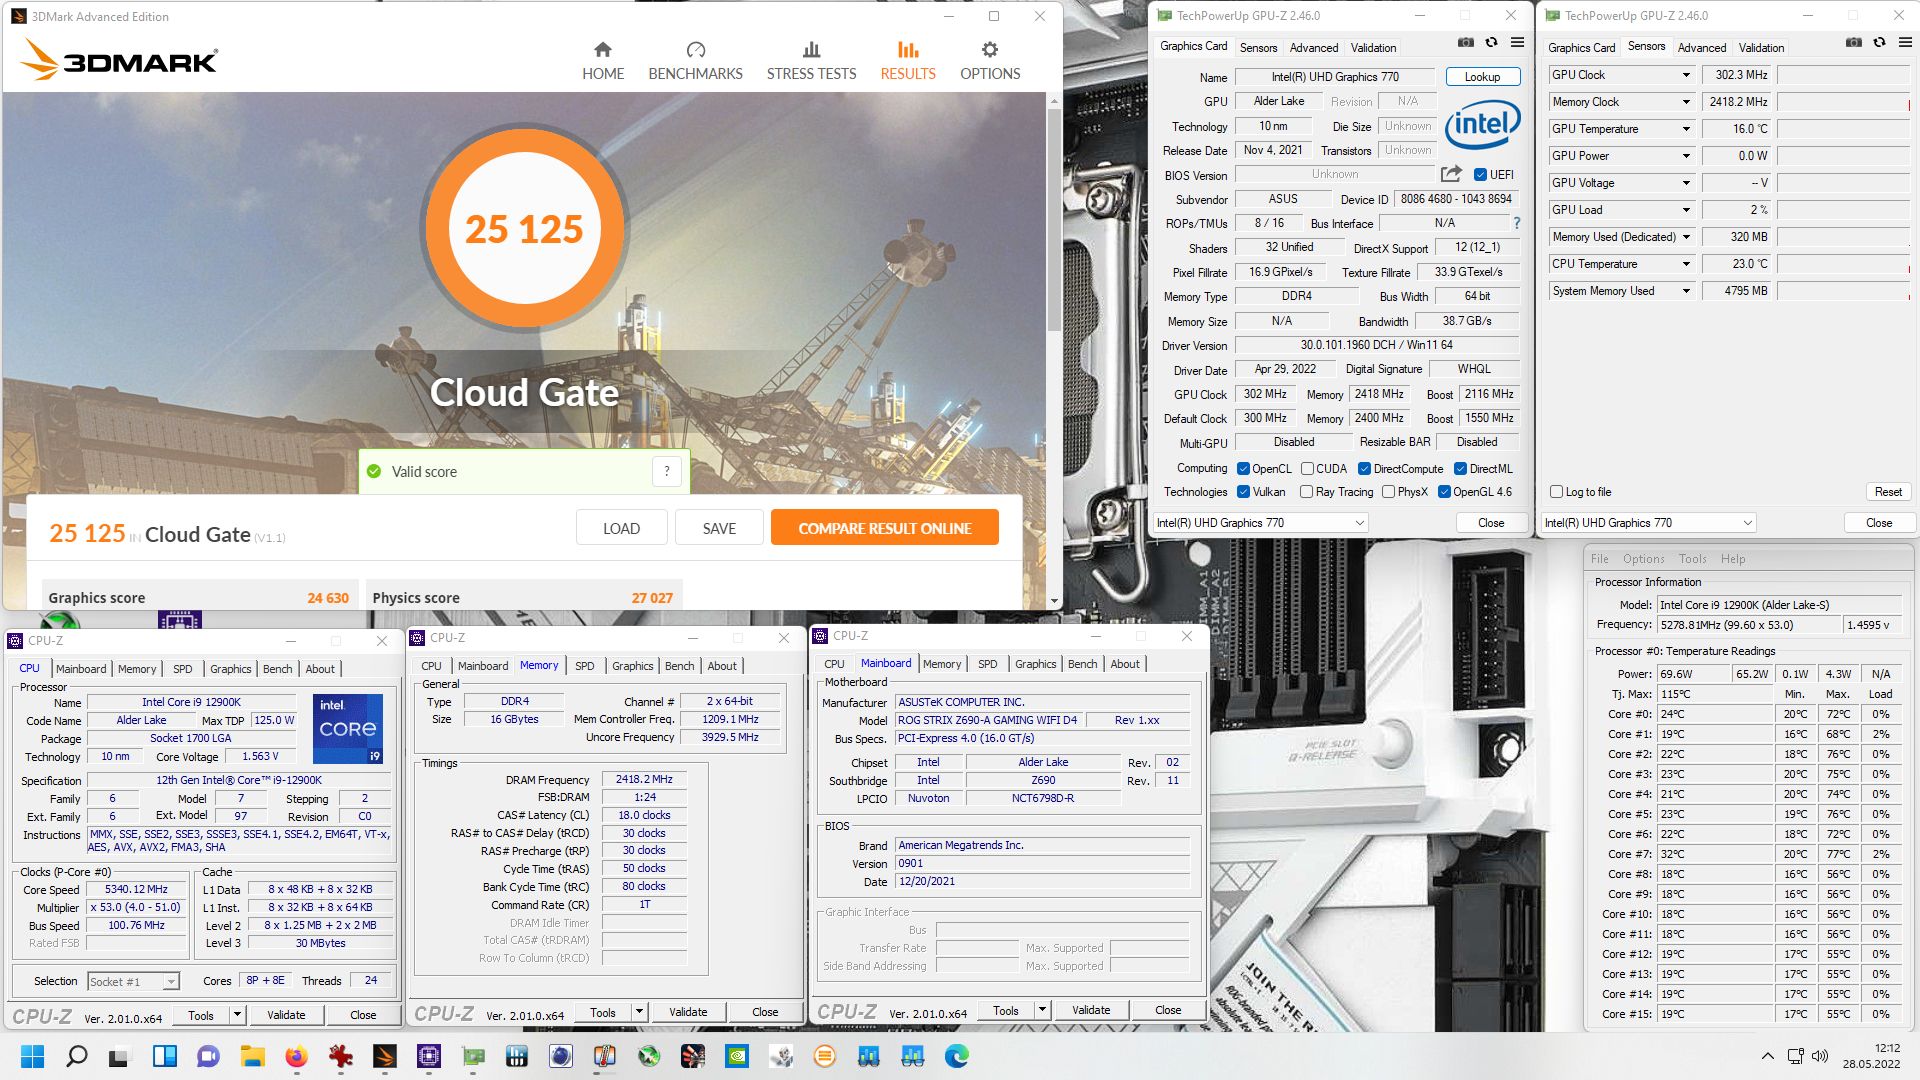The image size is (1920, 1080).
Task: Open taskbar Search
Action: (76, 1056)
